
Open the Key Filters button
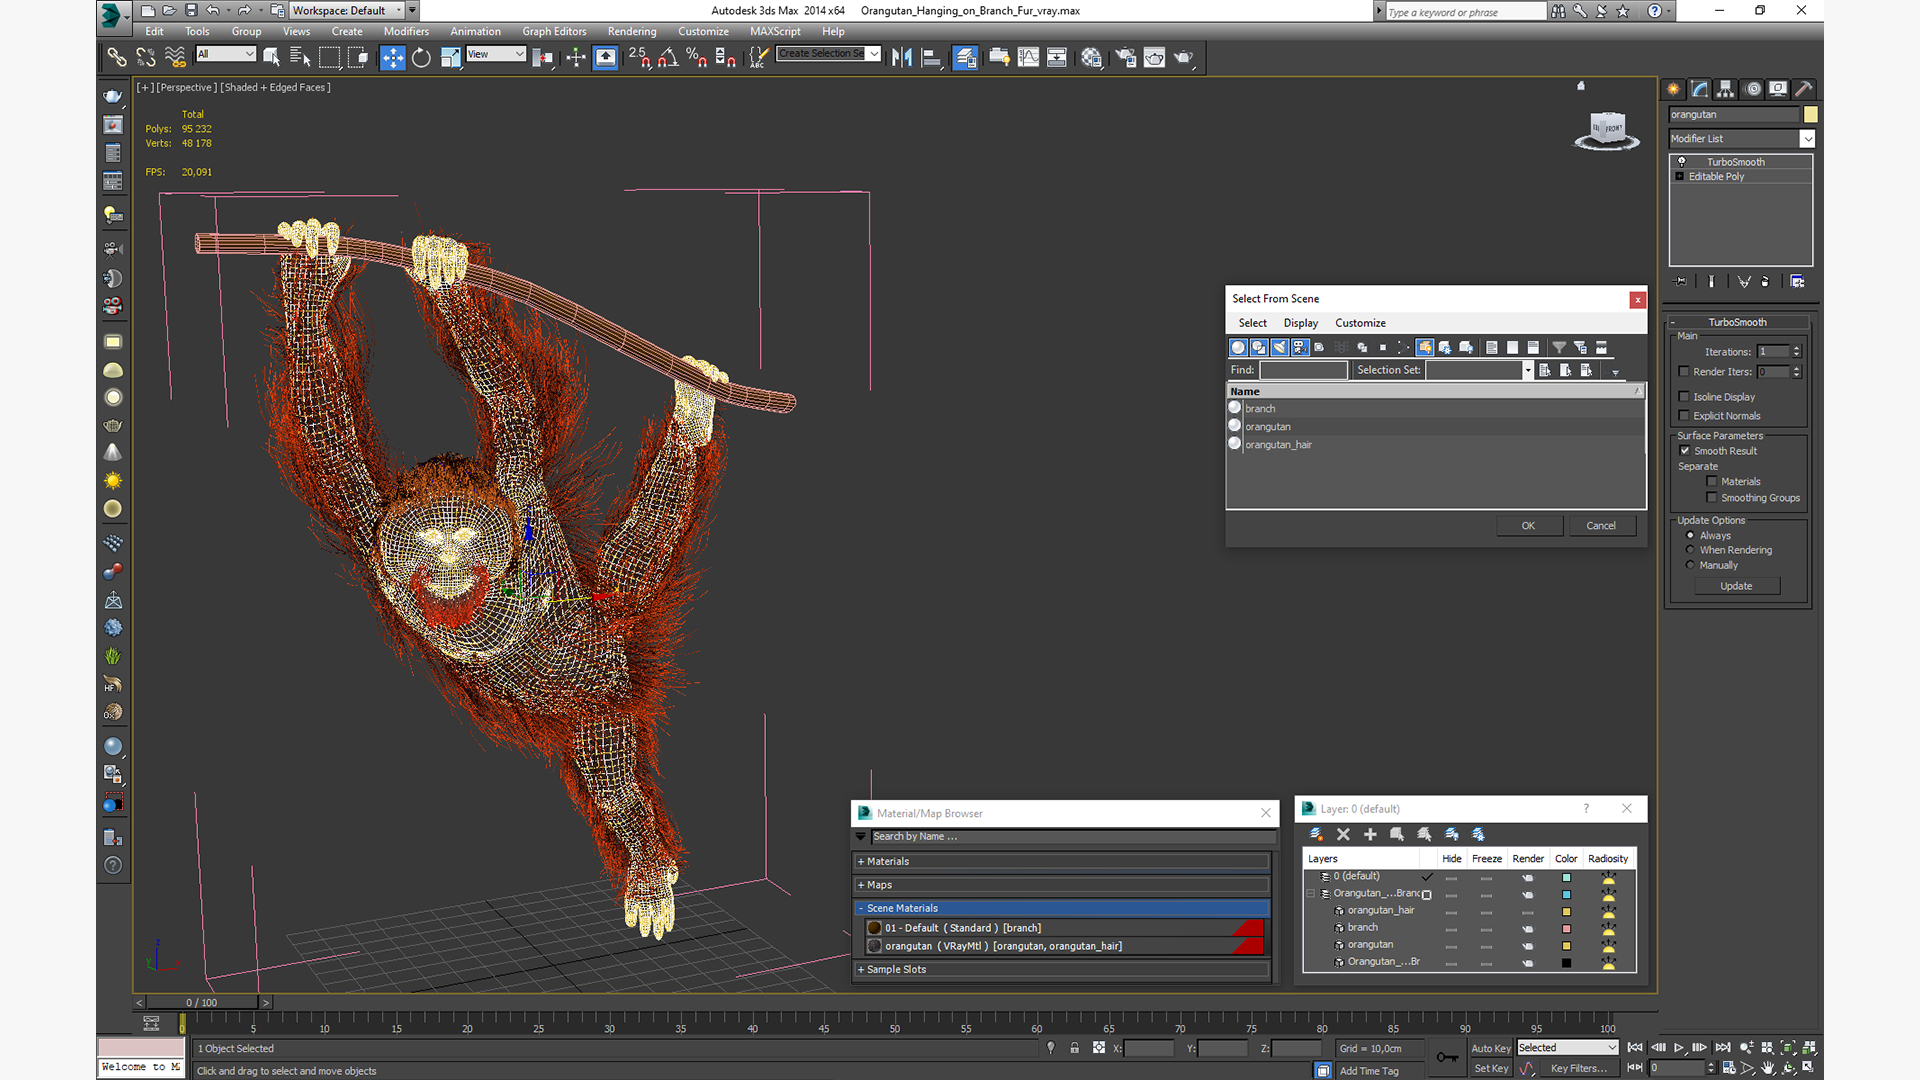(1578, 1068)
